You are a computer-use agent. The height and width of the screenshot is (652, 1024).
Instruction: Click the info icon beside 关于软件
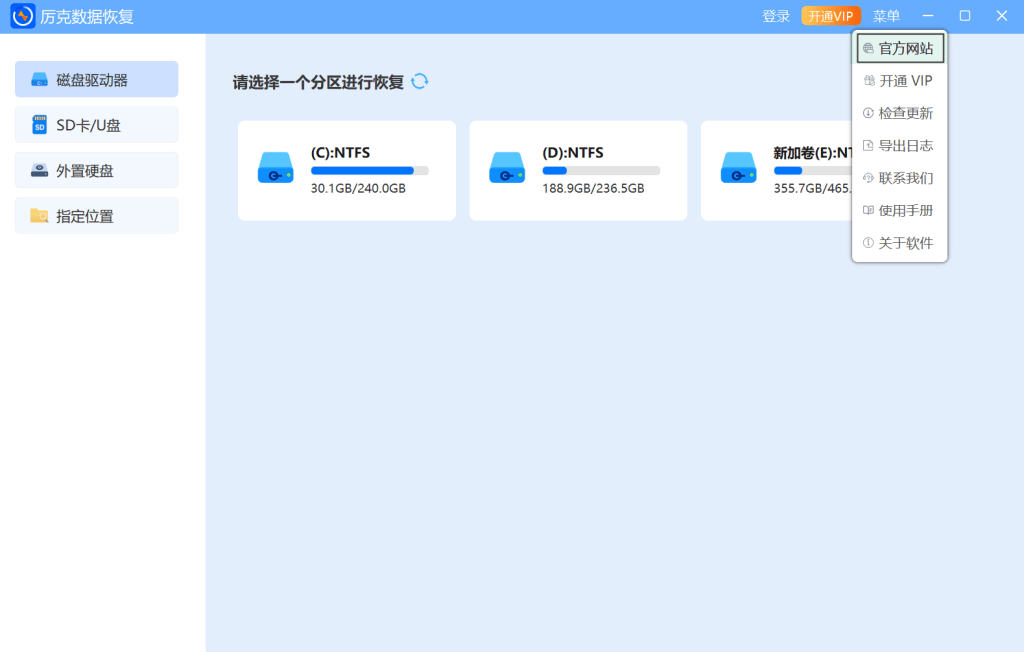tap(868, 242)
